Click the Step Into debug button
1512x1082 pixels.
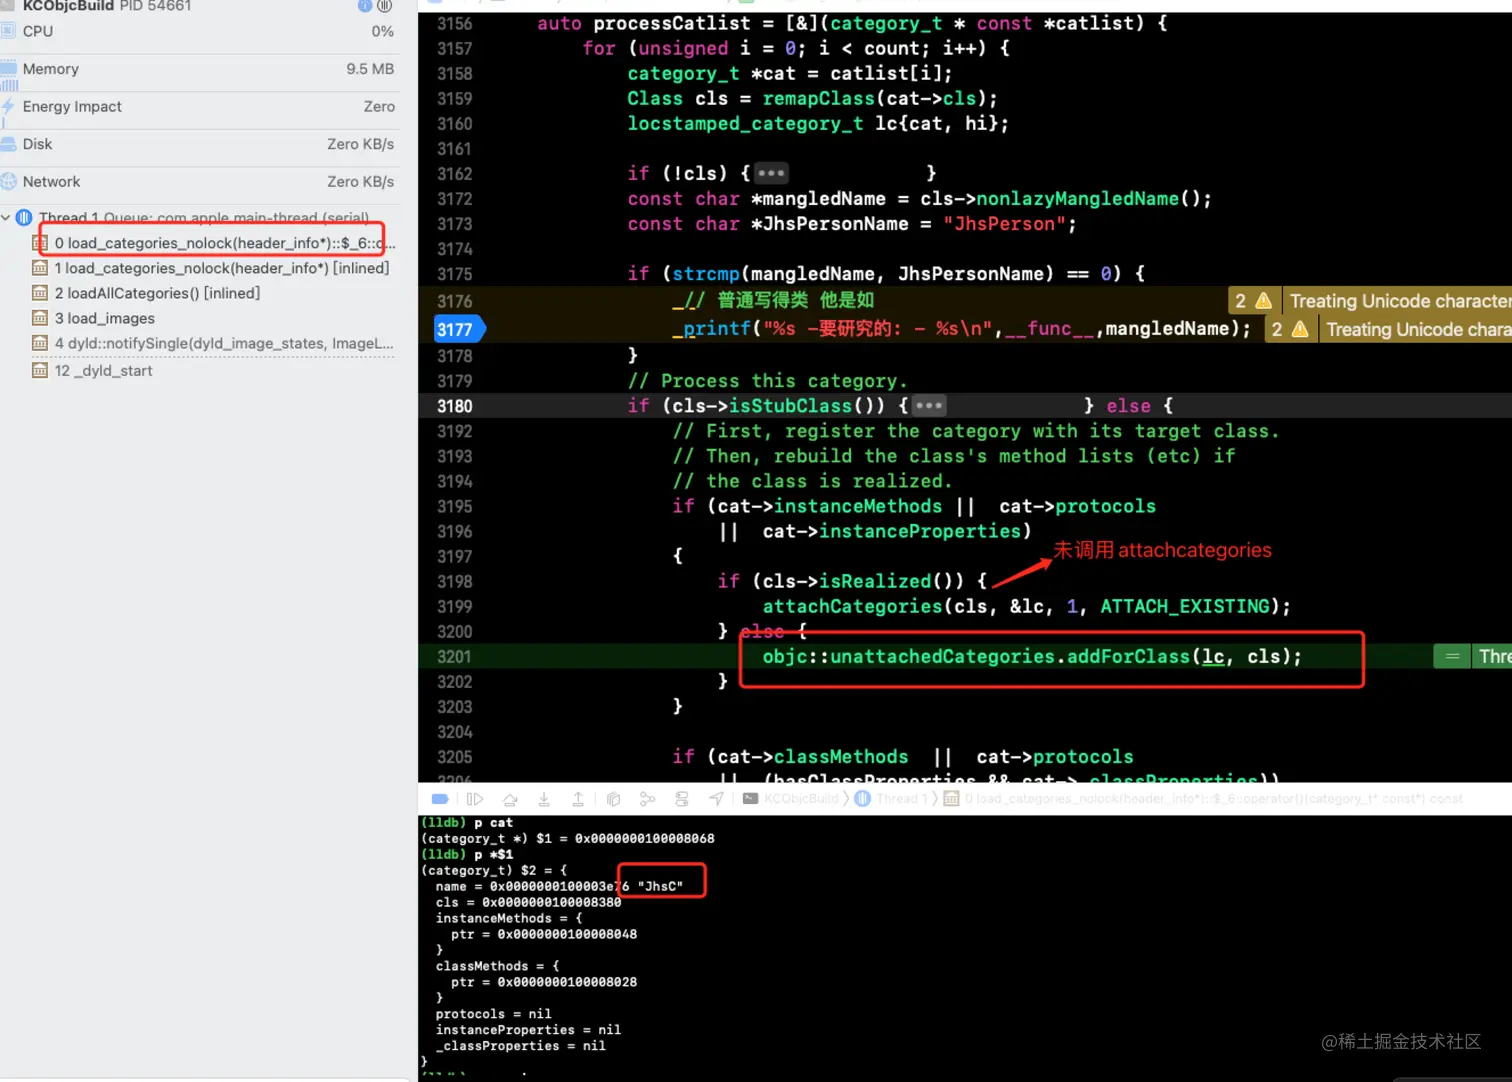tap(544, 799)
